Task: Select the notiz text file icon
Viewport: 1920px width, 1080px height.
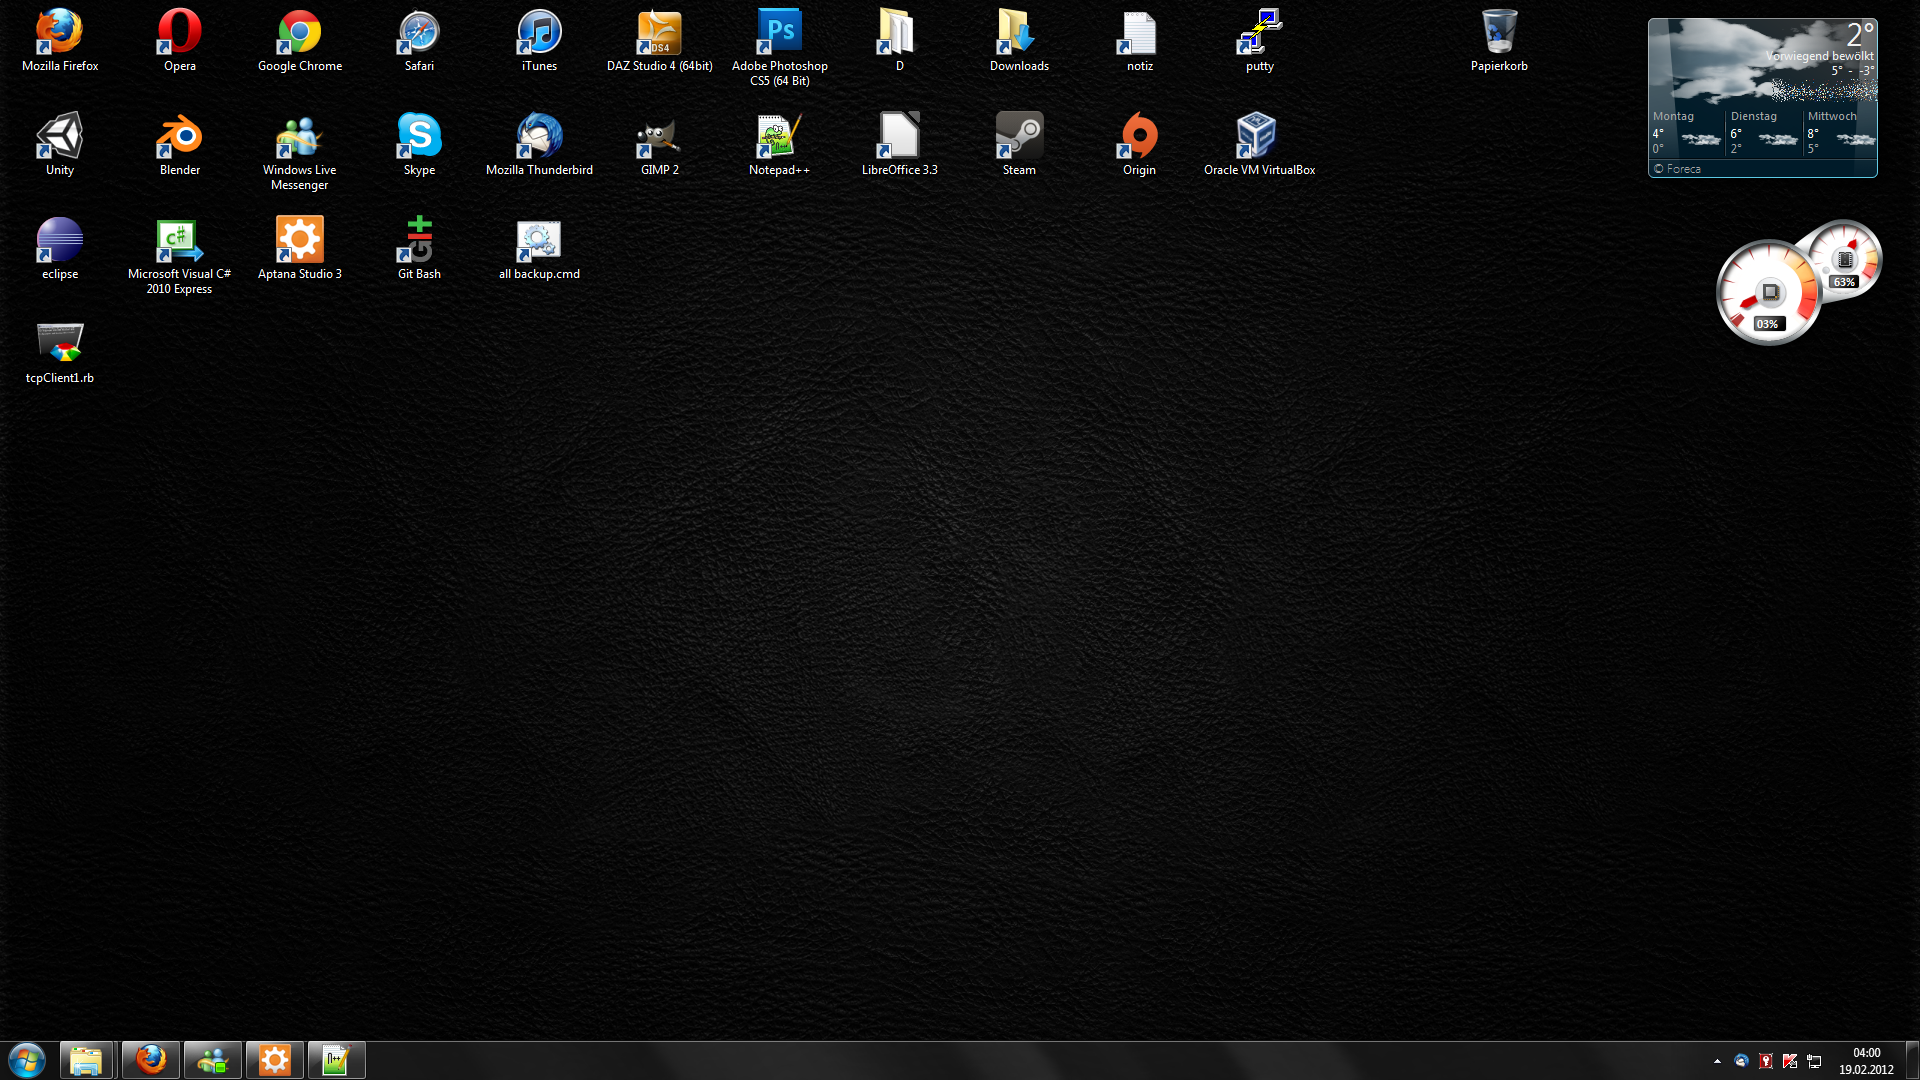Action: [1140, 41]
